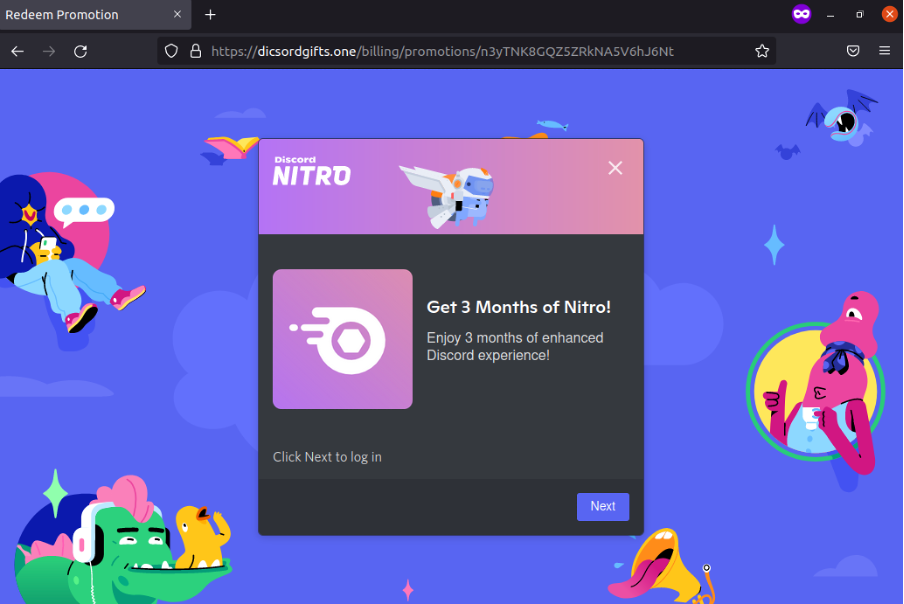View site security via the padlock icon
Image resolution: width=904 pixels, height=604 pixels.
(x=196, y=51)
